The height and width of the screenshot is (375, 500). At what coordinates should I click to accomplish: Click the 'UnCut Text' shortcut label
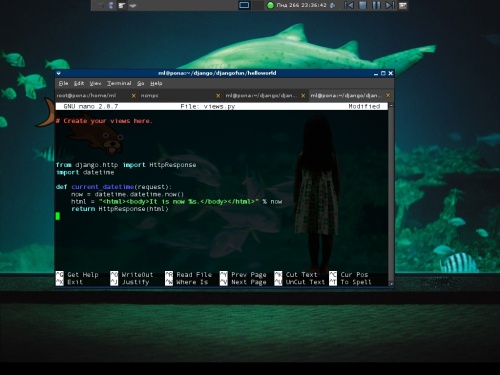click(305, 282)
